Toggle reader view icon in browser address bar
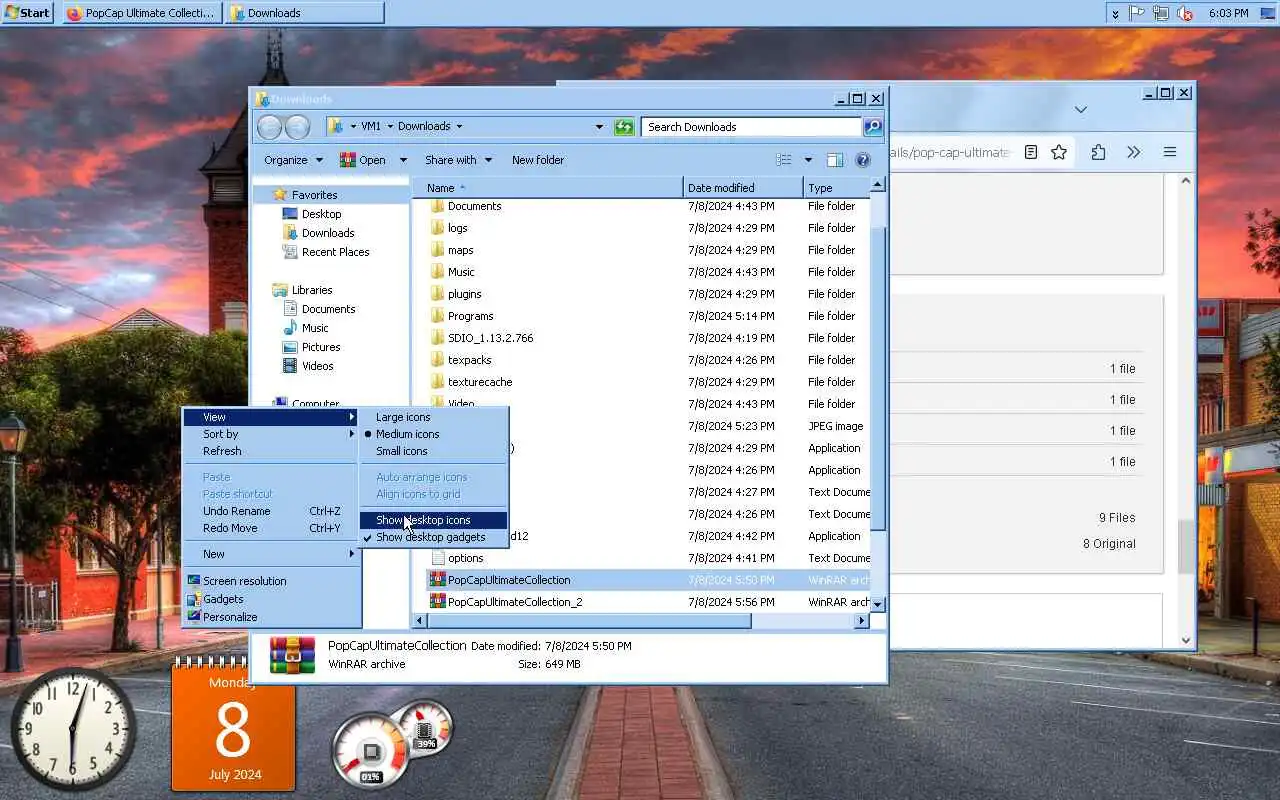The image size is (1280, 800). (x=1031, y=152)
